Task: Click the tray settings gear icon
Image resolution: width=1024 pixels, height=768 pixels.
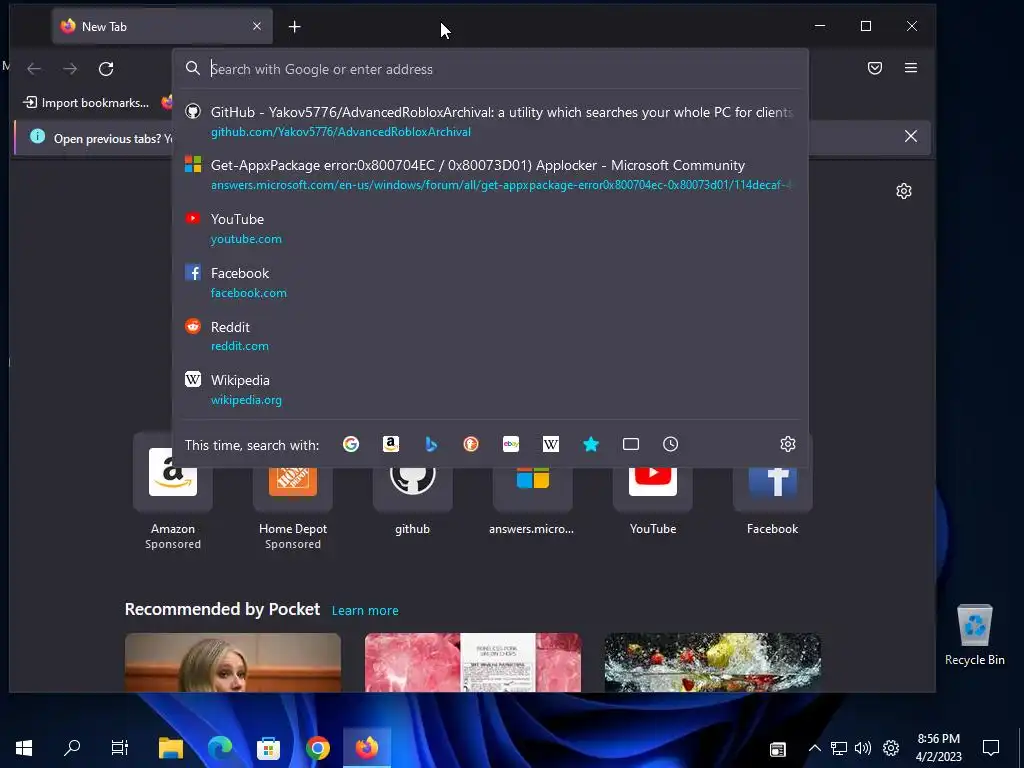Action: 891,748
